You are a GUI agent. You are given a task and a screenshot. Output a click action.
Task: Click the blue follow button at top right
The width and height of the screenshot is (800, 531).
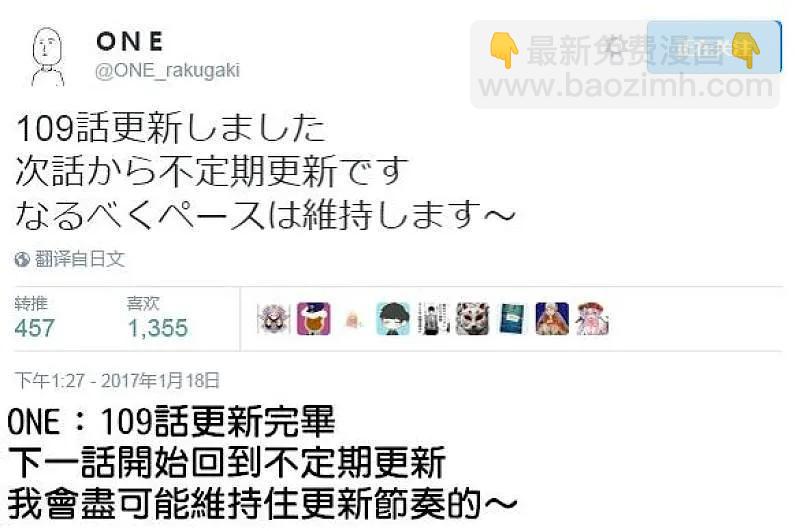pos(714,47)
